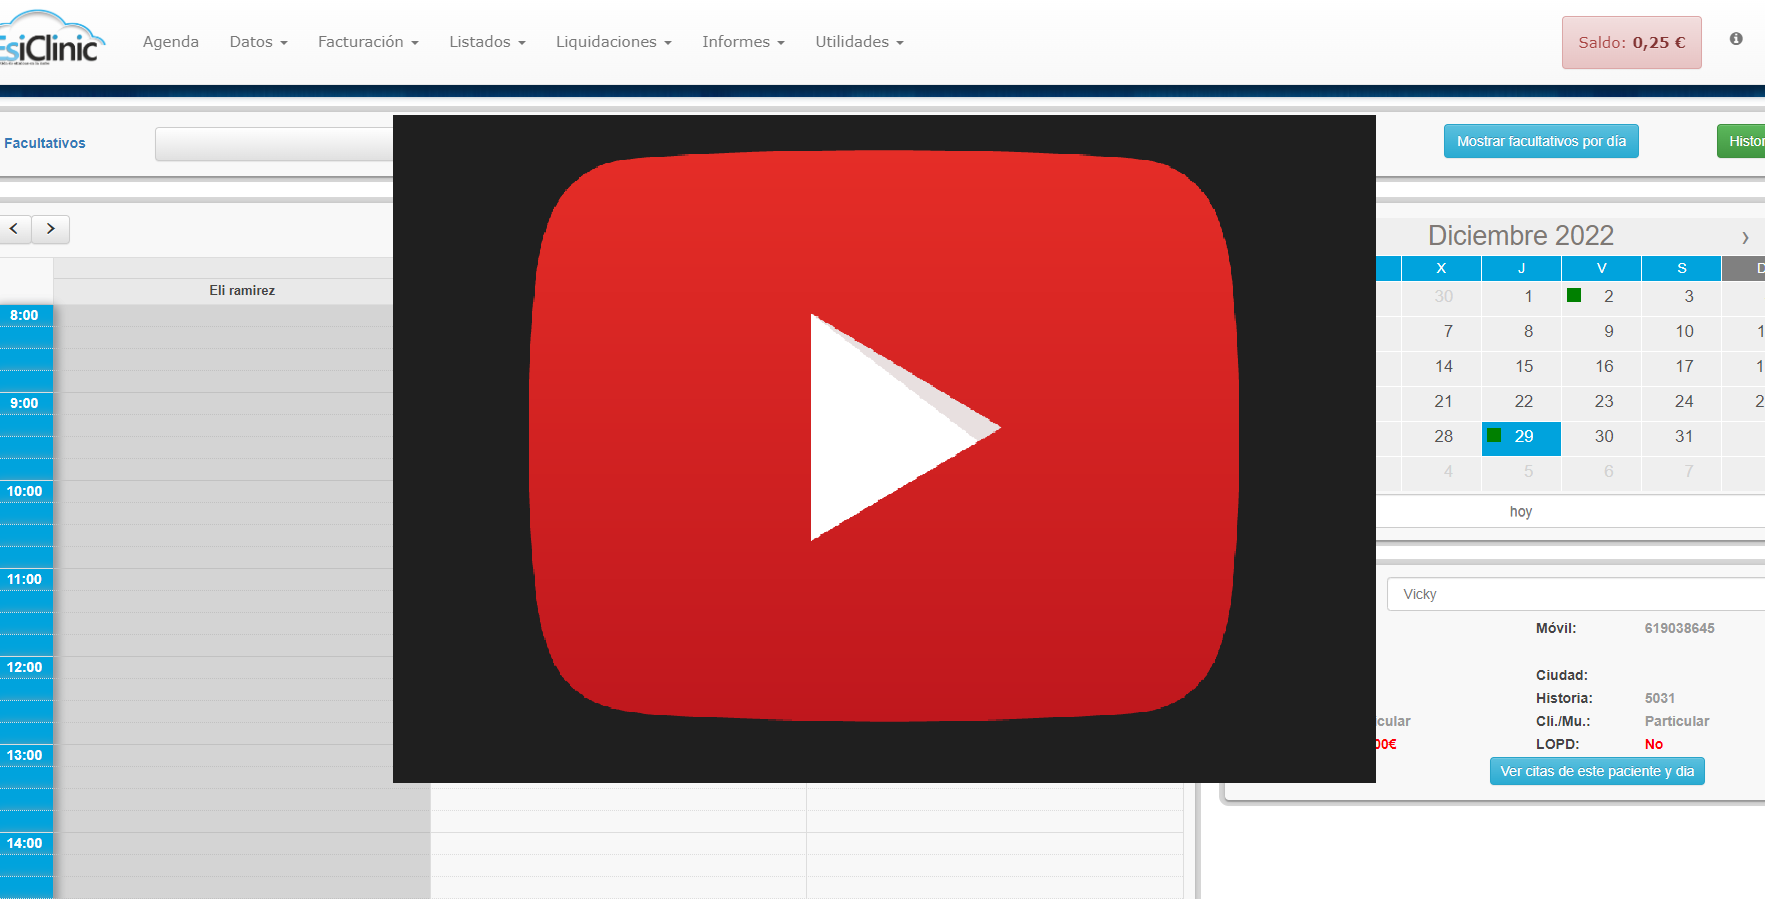Go to previous day with left arrow
The image size is (1765, 899).
pyautogui.click(x=15, y=229)
